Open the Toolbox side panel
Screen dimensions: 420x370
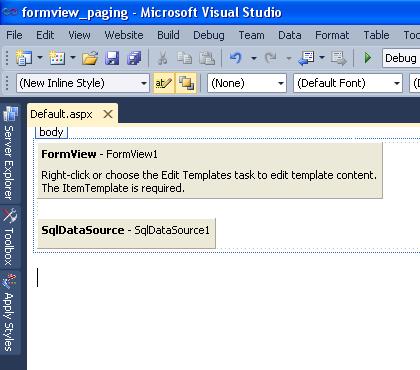coord(10,237)
